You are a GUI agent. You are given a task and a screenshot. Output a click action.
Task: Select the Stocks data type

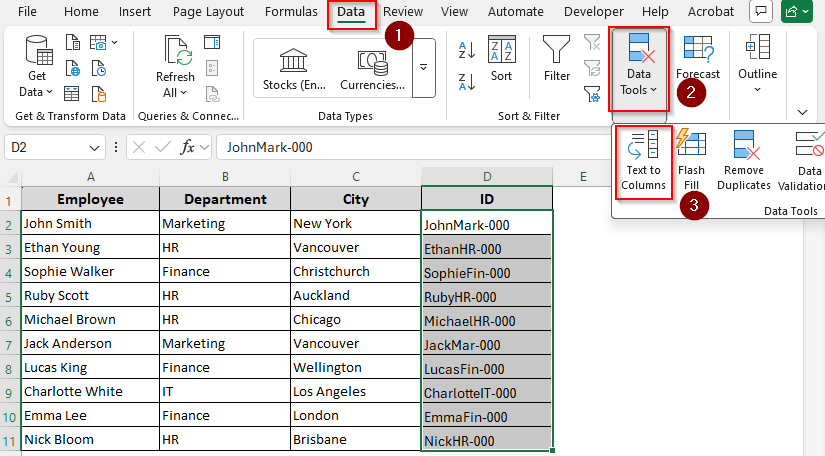pos(294,69)
